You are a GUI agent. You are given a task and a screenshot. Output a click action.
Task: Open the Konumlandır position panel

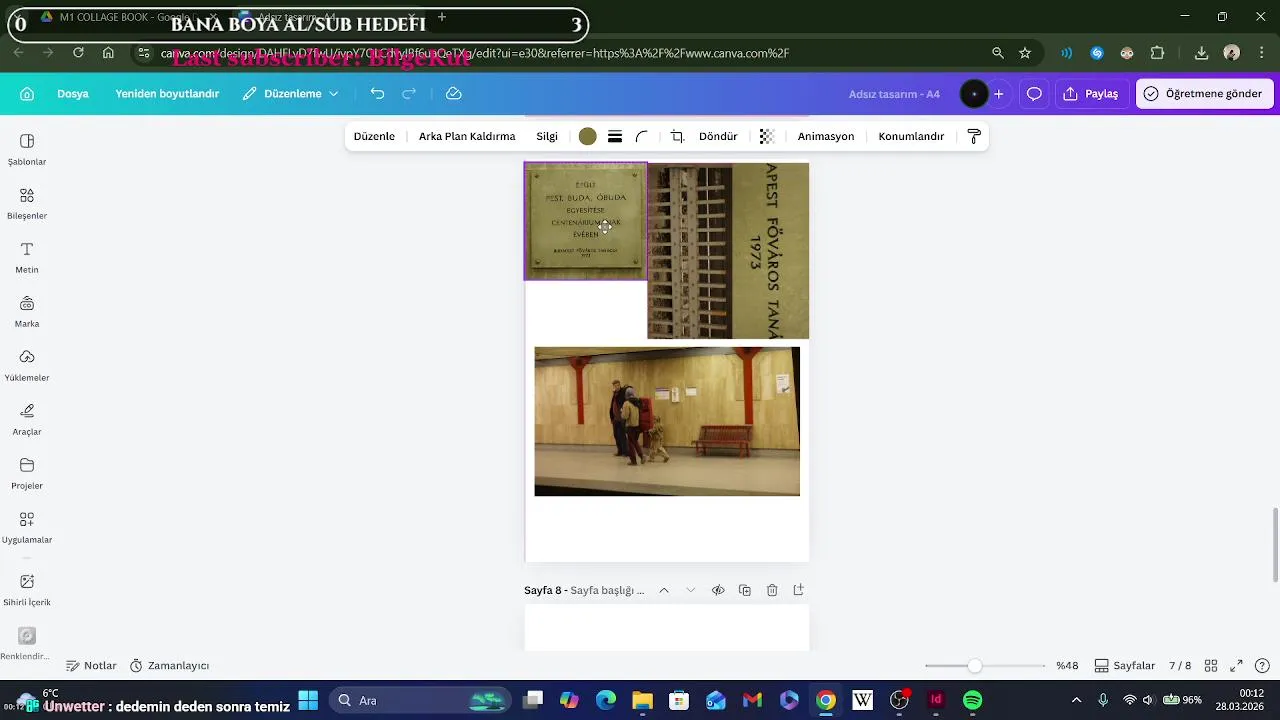[x=911, y=136]
